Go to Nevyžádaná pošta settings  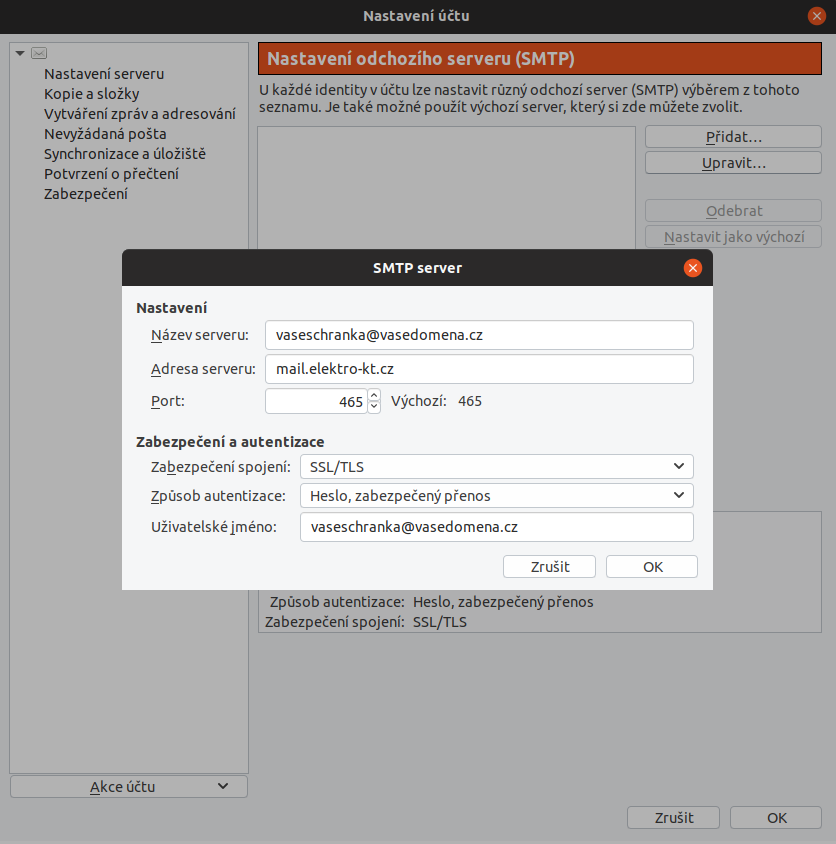click(x=105, y=133)
